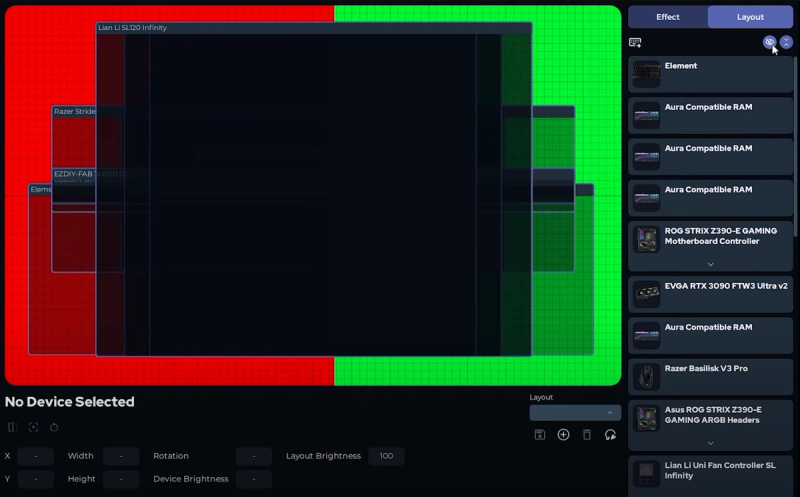Click the save layout icon

click(540, 435)
